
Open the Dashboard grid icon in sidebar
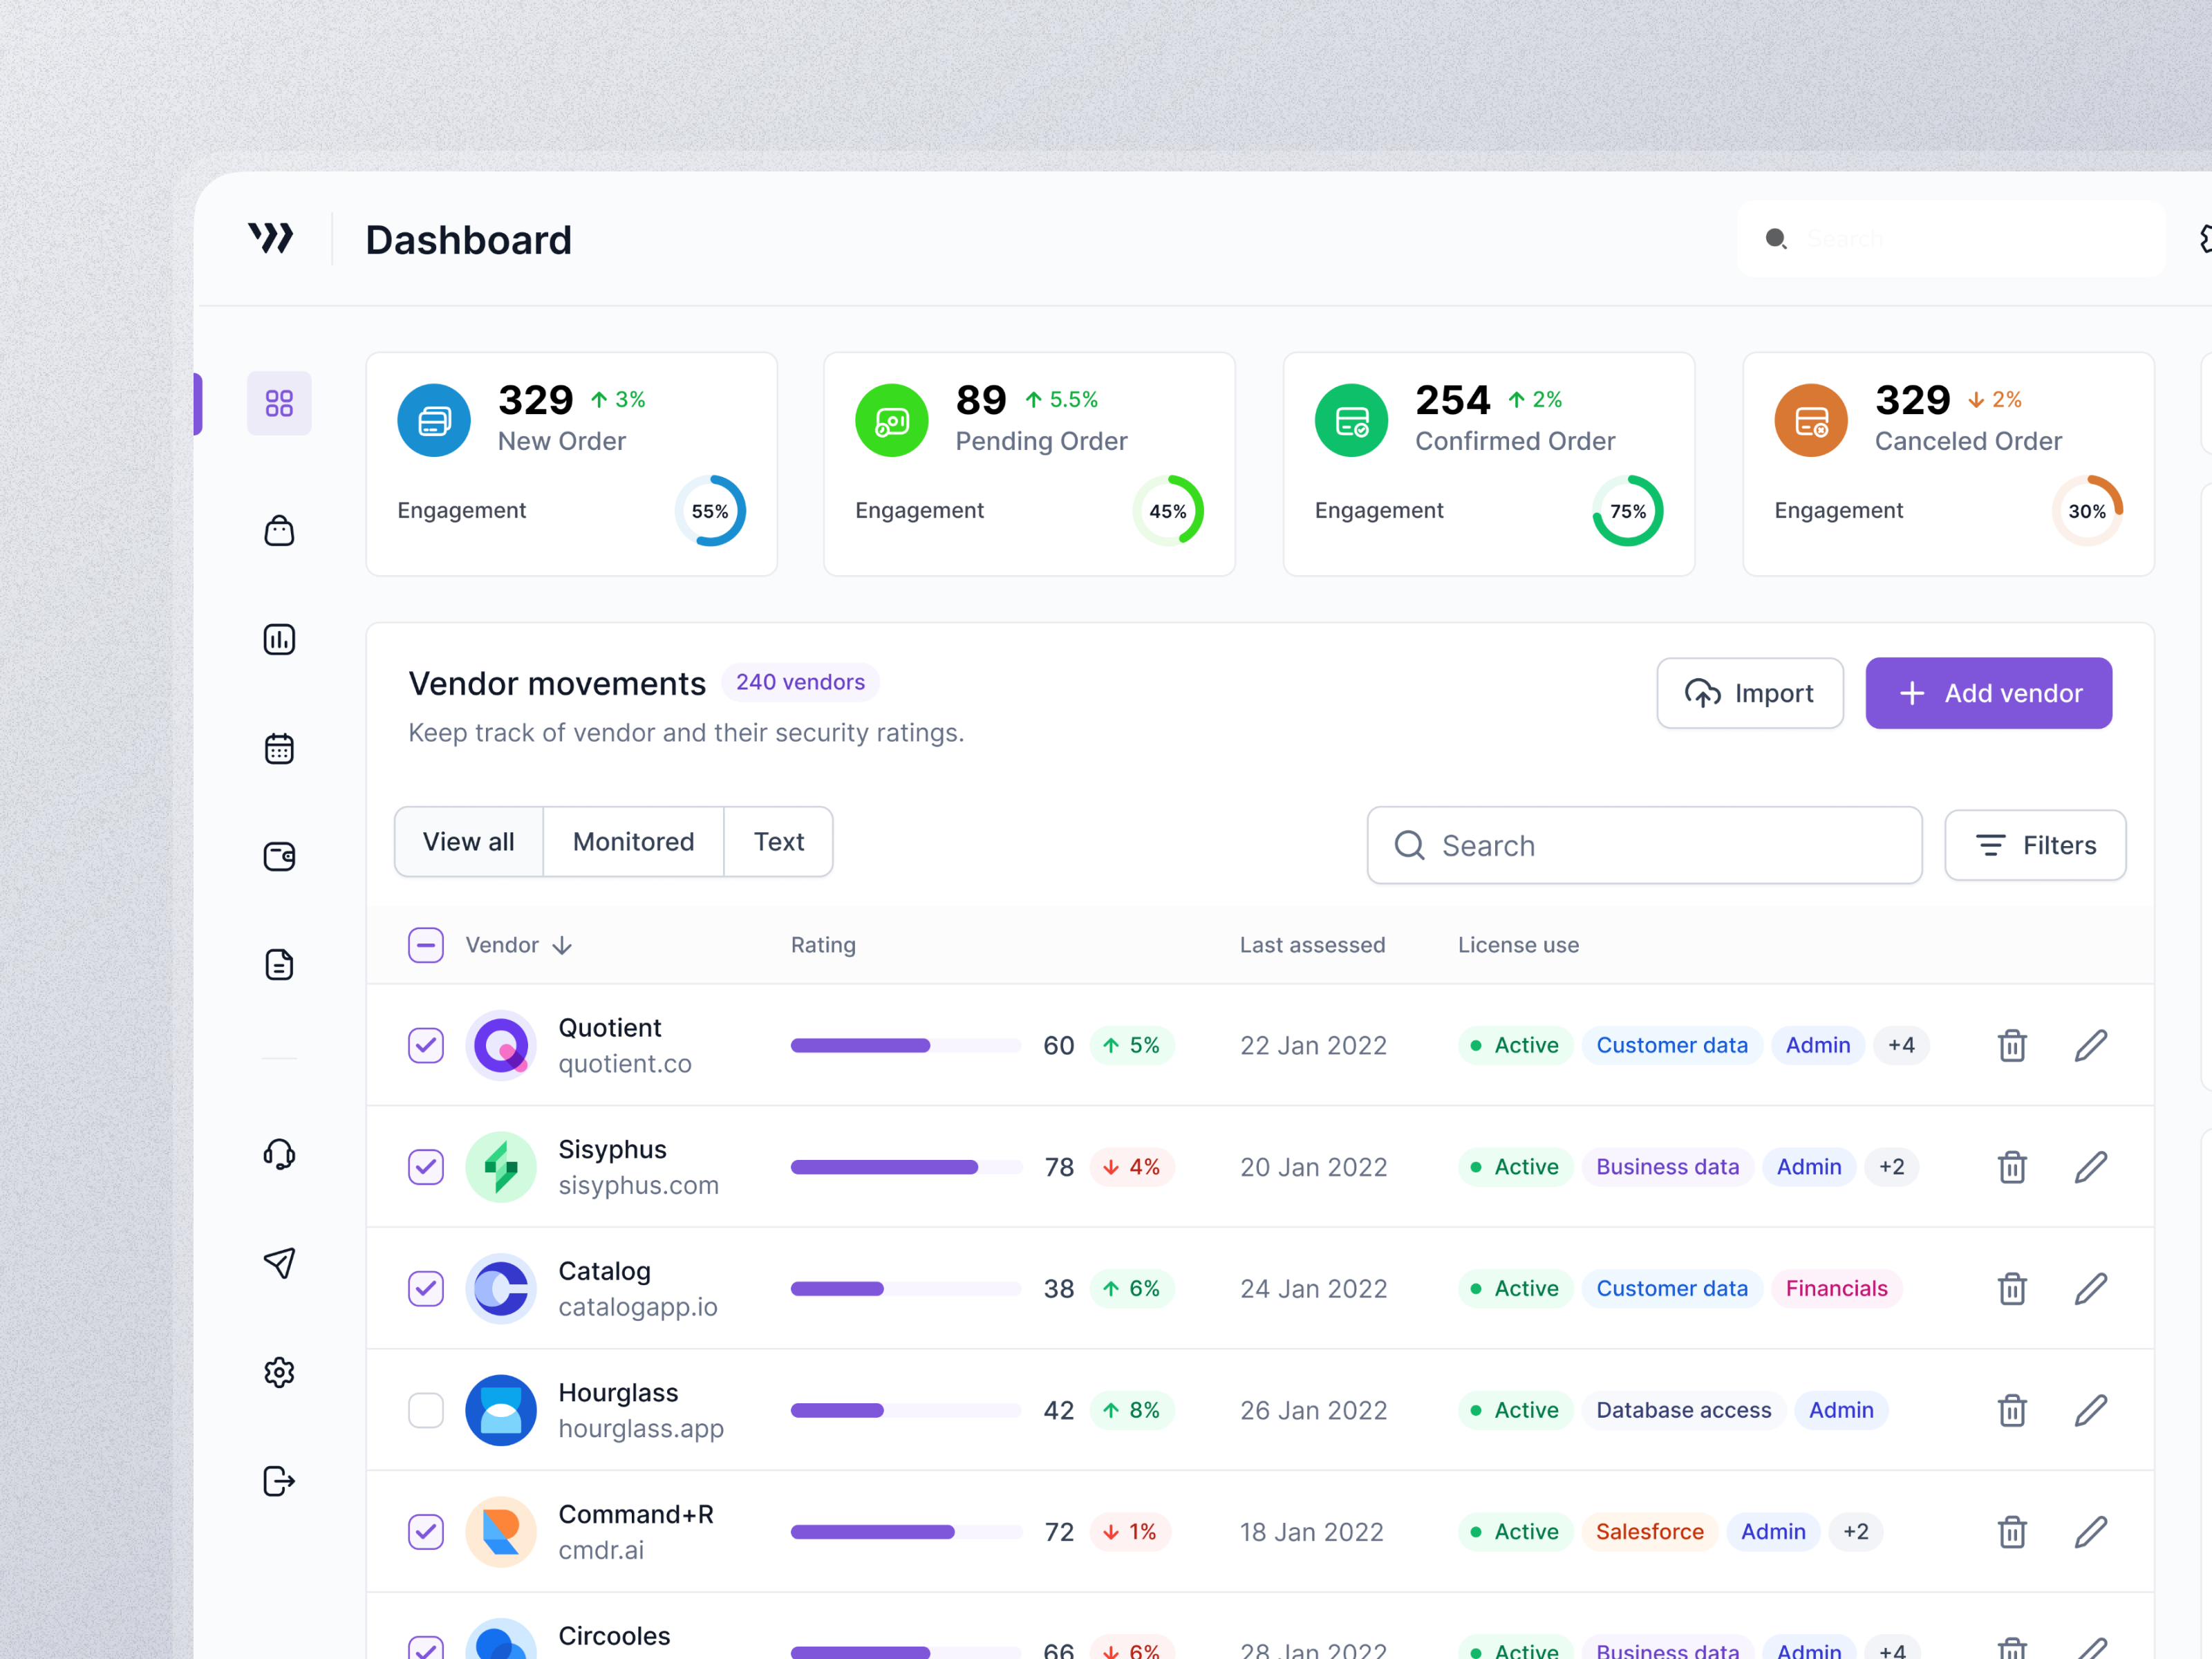click(279, 403)
